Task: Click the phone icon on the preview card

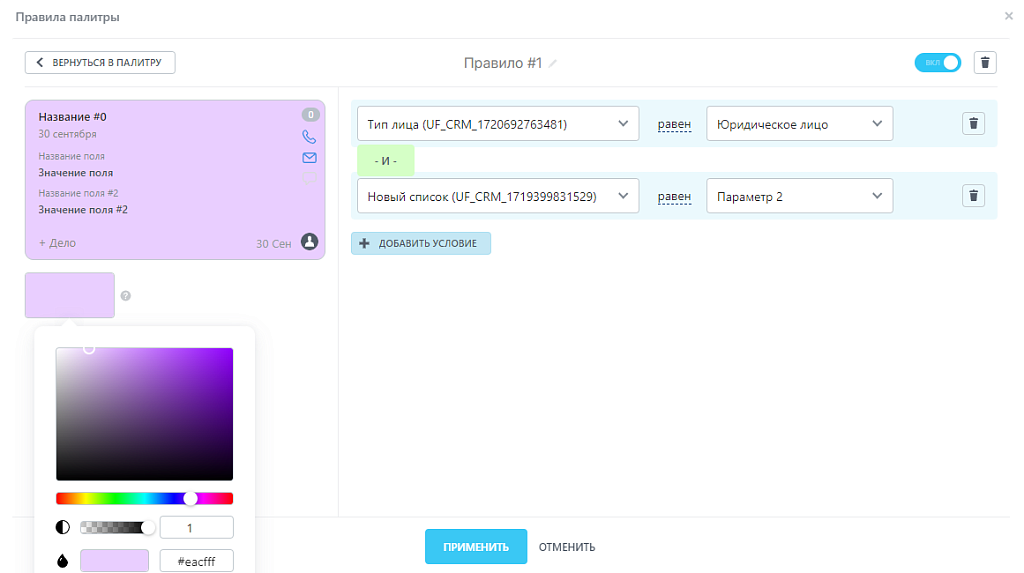Action: [x=309, y=136]
